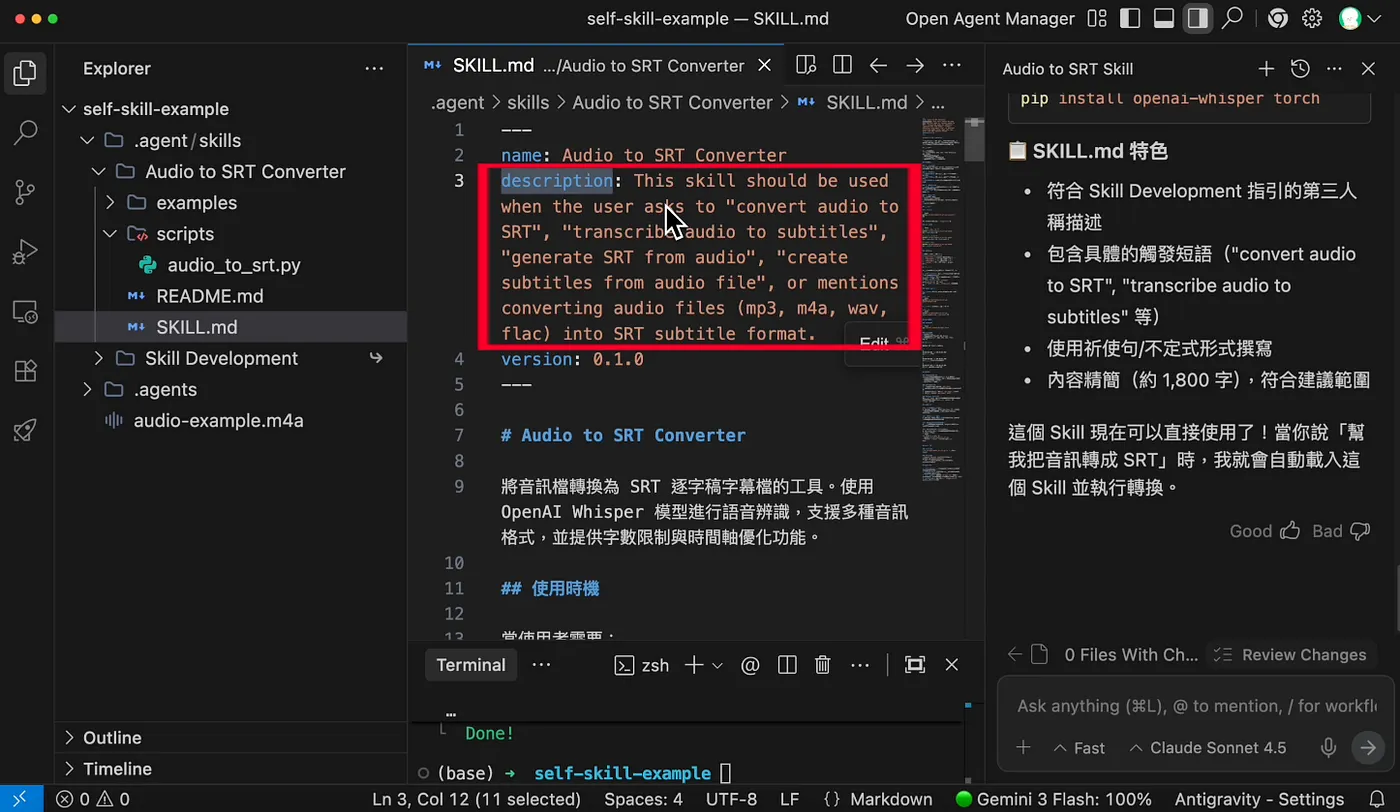This screenshot has height=812, width=1400.
Task: Click the search magnifier in title bar
Action: point(1233,18)
